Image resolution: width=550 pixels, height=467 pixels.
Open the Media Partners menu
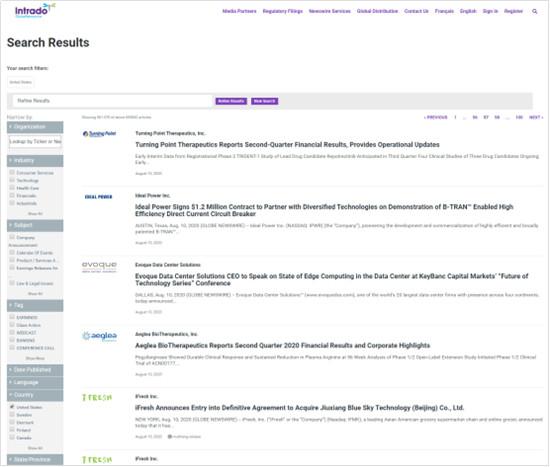pyautogui.click(x=239, y=11)
